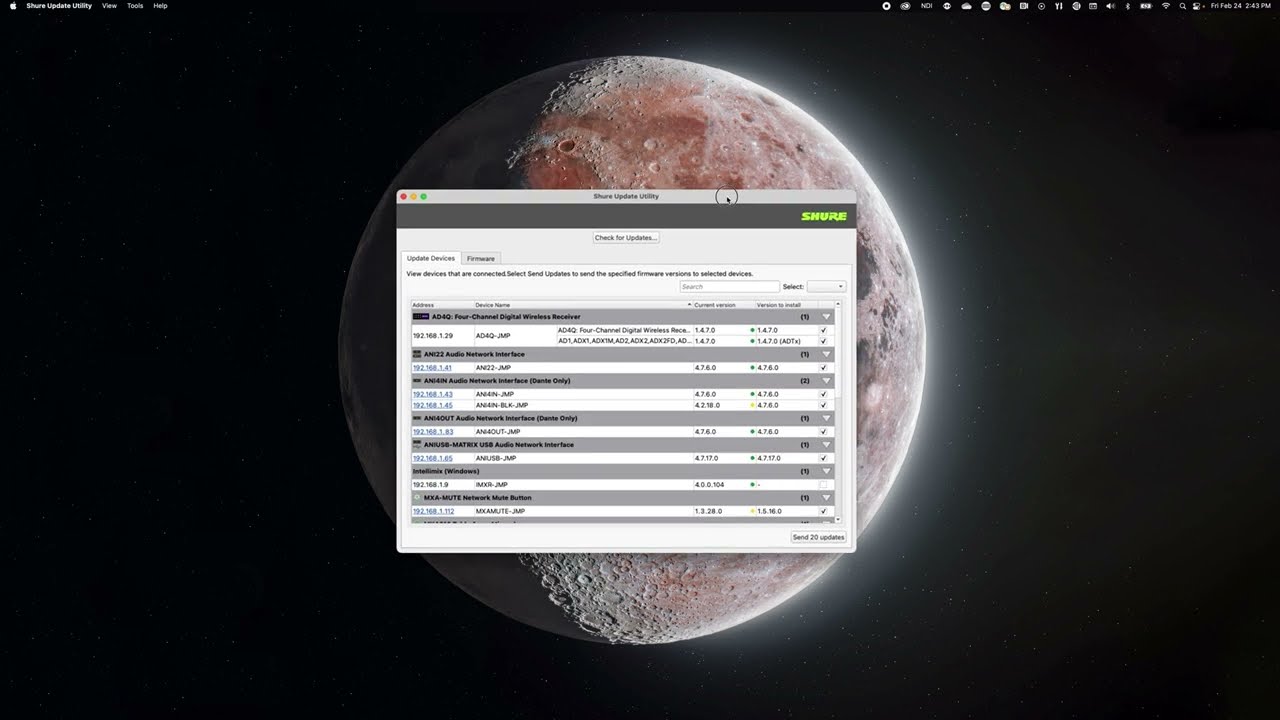Open the Wi-Fi status menu
The width and height of the screenshot is (1280, 720).
coord(1165,6)
